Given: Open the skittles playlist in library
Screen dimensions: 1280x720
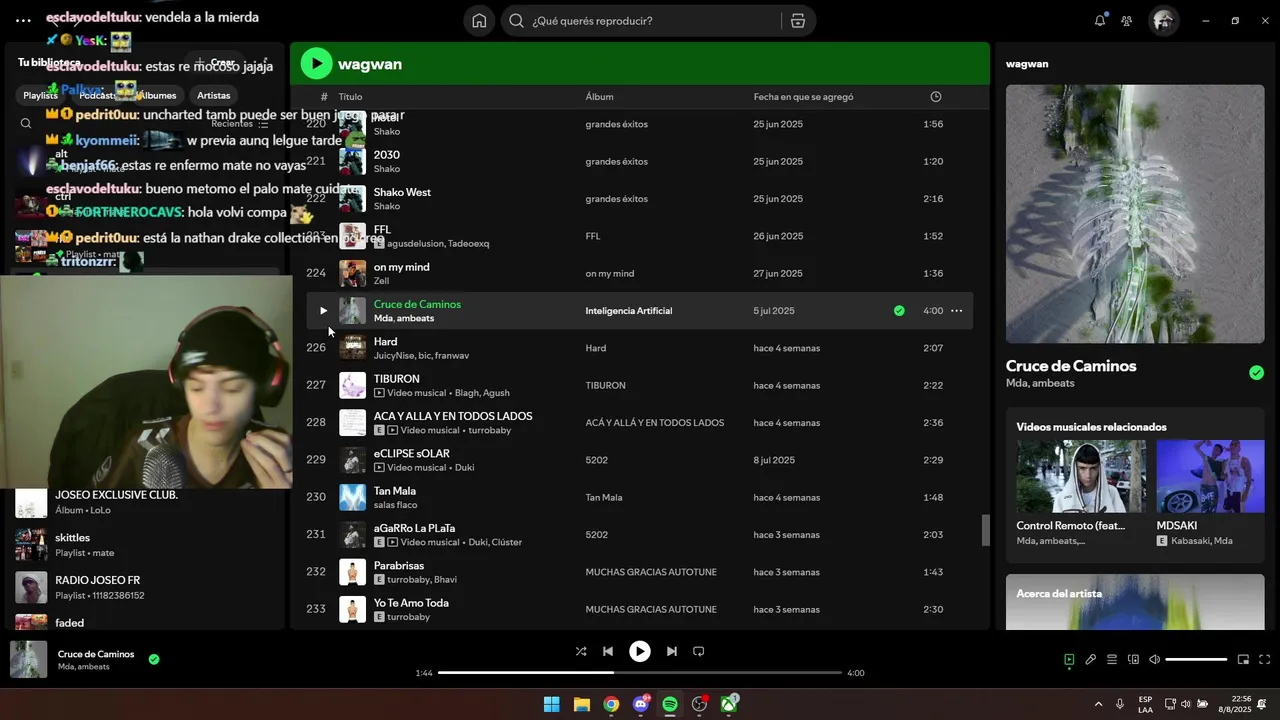Looking at the screenshot, I should [x=147, y=545].
